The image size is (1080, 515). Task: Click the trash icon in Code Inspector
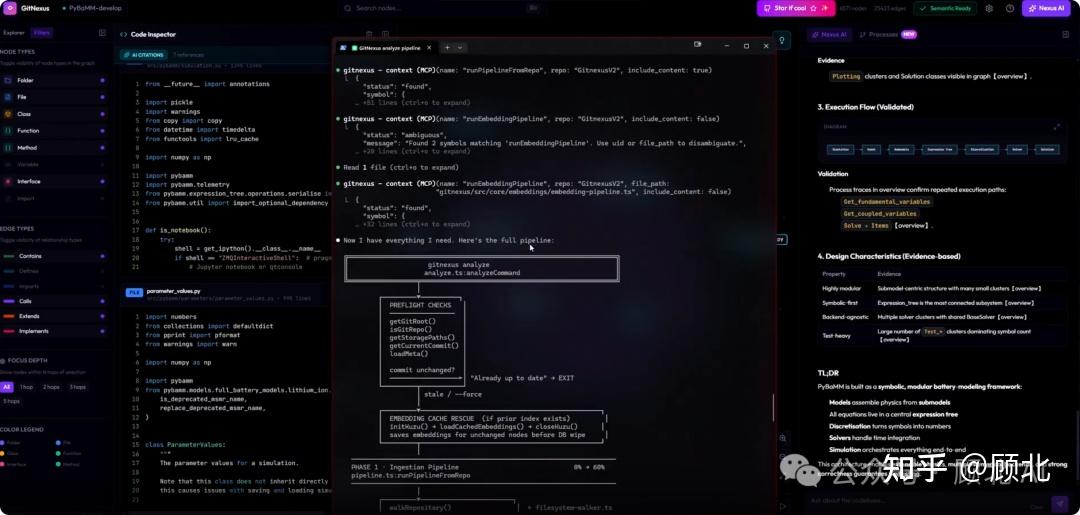pyautogui.click(x=369, y=34)
